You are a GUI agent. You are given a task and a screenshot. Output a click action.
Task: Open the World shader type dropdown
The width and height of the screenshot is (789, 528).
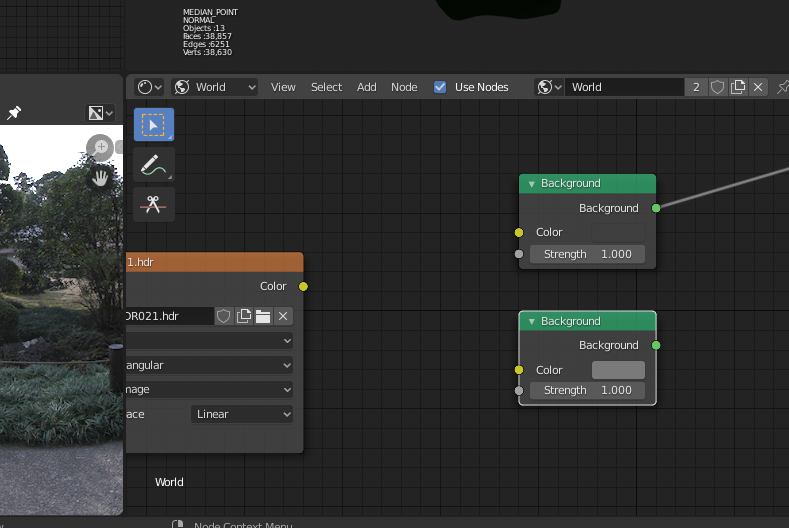pos(215,87)
